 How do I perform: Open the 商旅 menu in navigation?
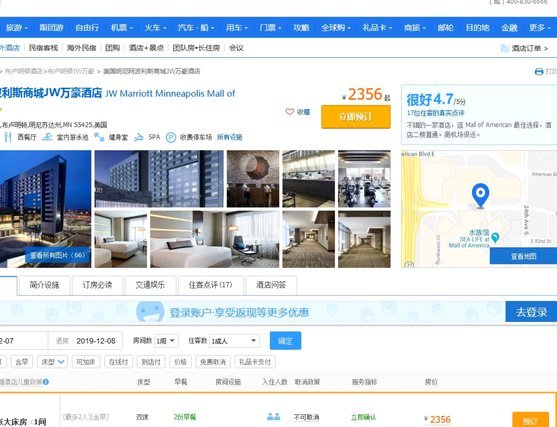(415, 28)
